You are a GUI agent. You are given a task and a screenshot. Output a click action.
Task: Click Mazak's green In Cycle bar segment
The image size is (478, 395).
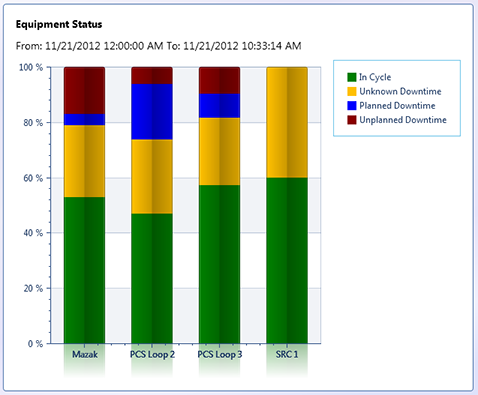[85, 270]
